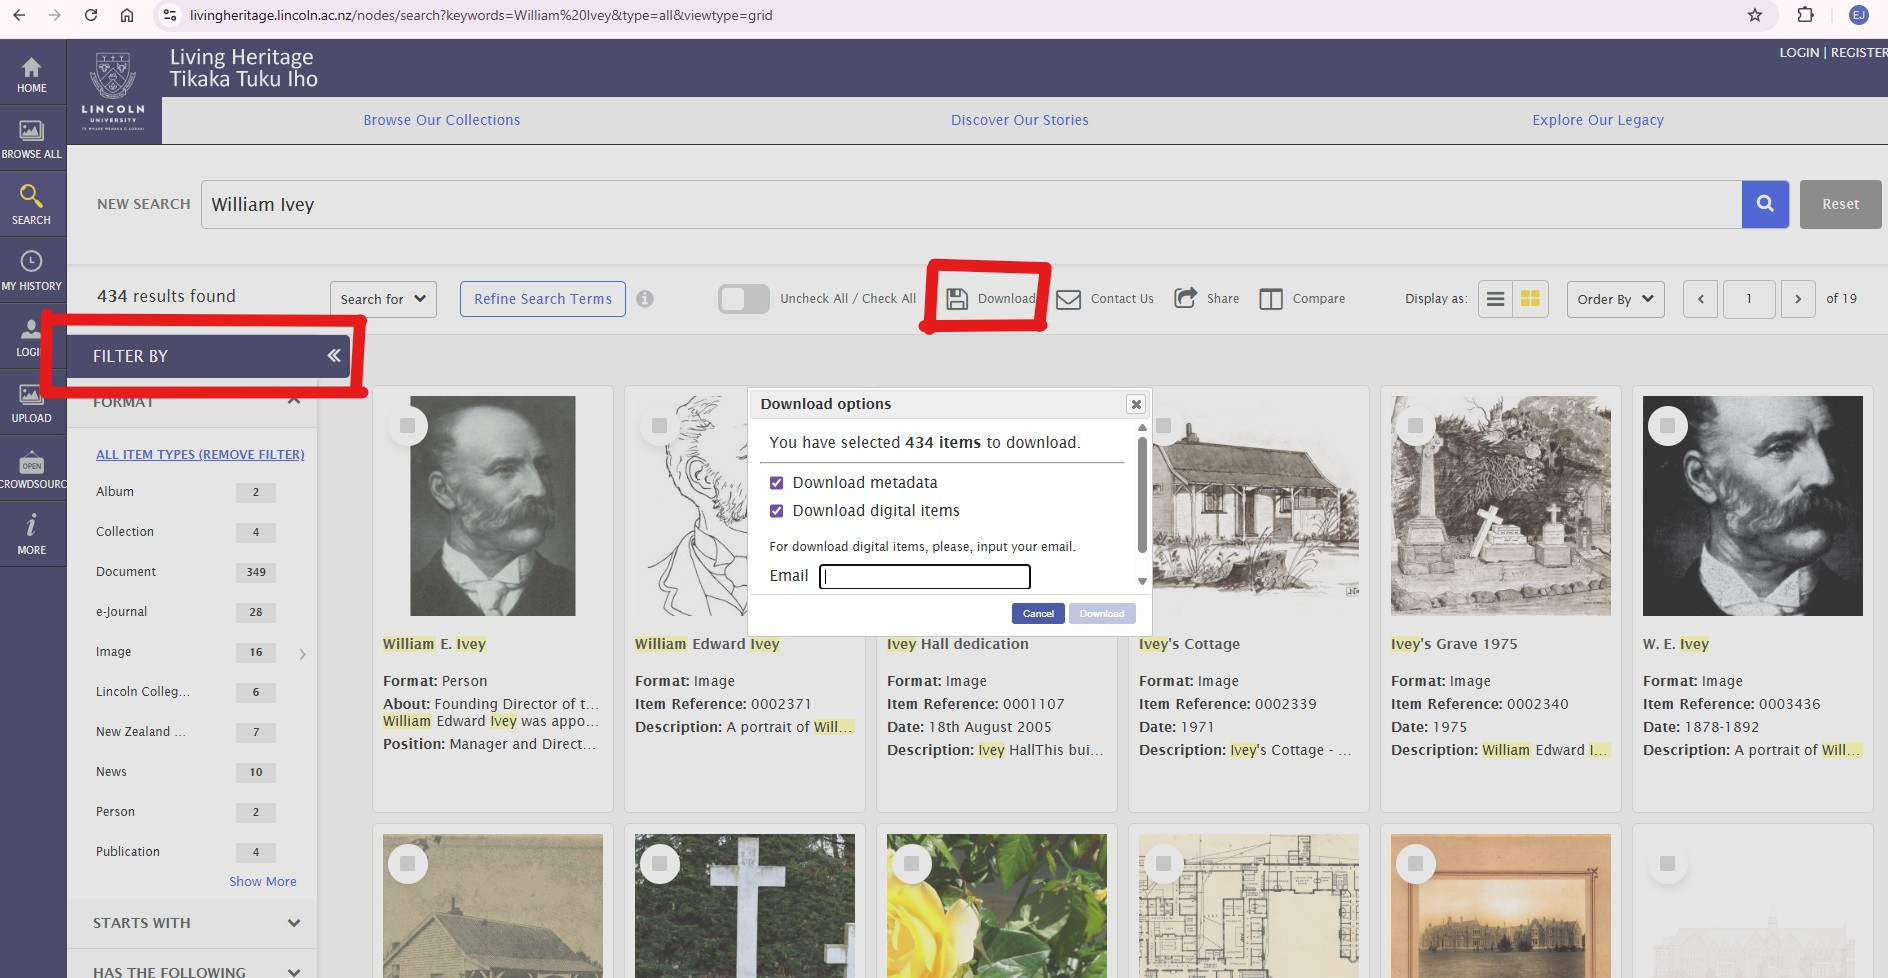Click the Show More filter link
The image size is (1888, 978).
[x=262, y=881]
